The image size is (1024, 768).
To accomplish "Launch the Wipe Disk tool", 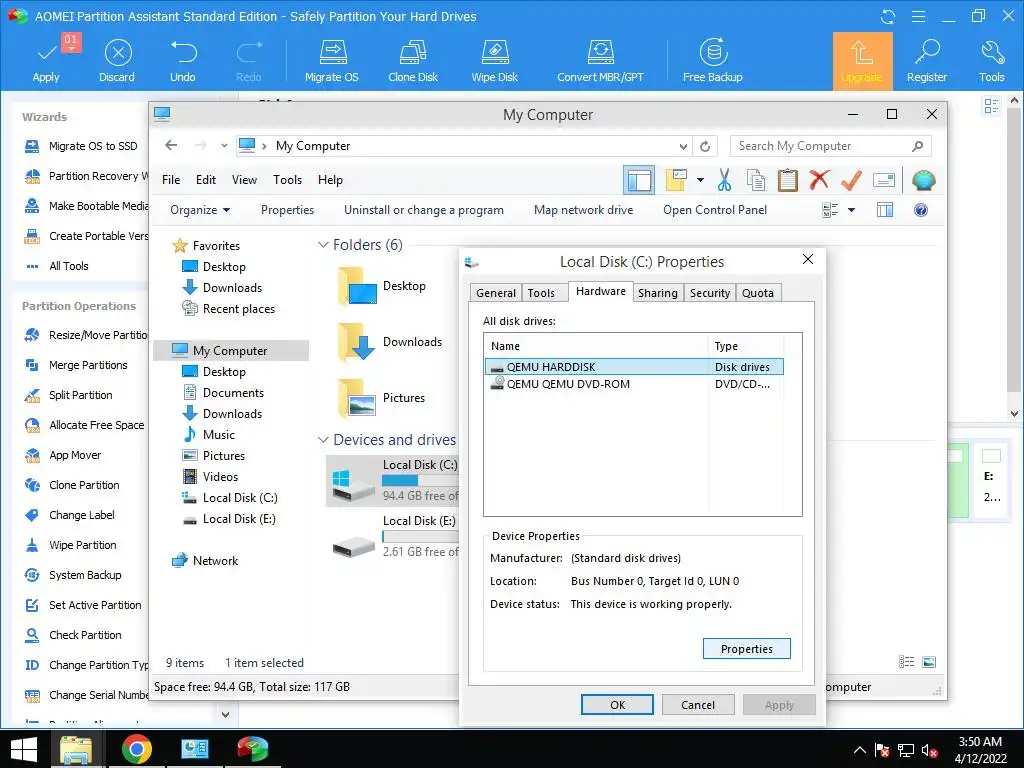I will [494, 61].
